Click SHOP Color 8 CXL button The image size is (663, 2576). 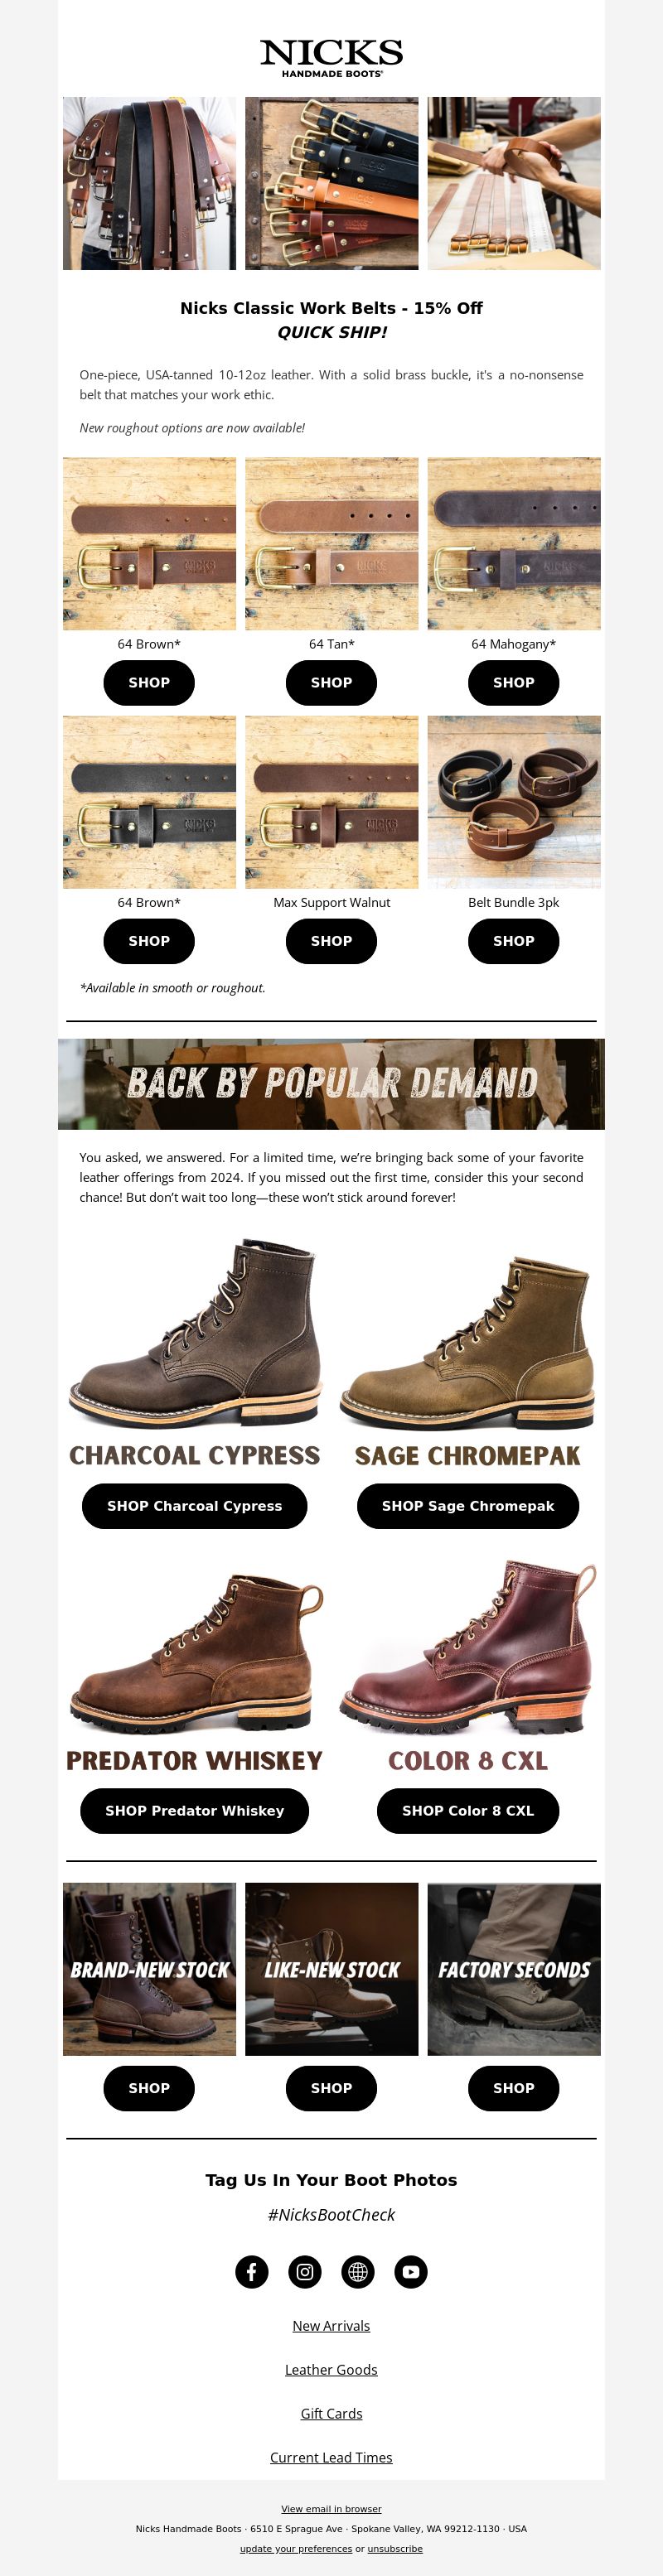tap(468, 1811)
